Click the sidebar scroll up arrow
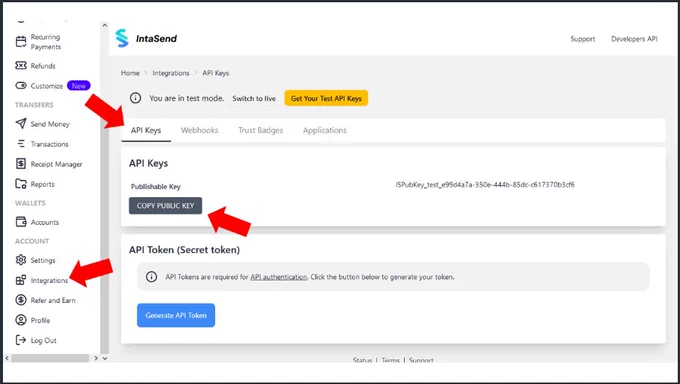 pos(105,25)
